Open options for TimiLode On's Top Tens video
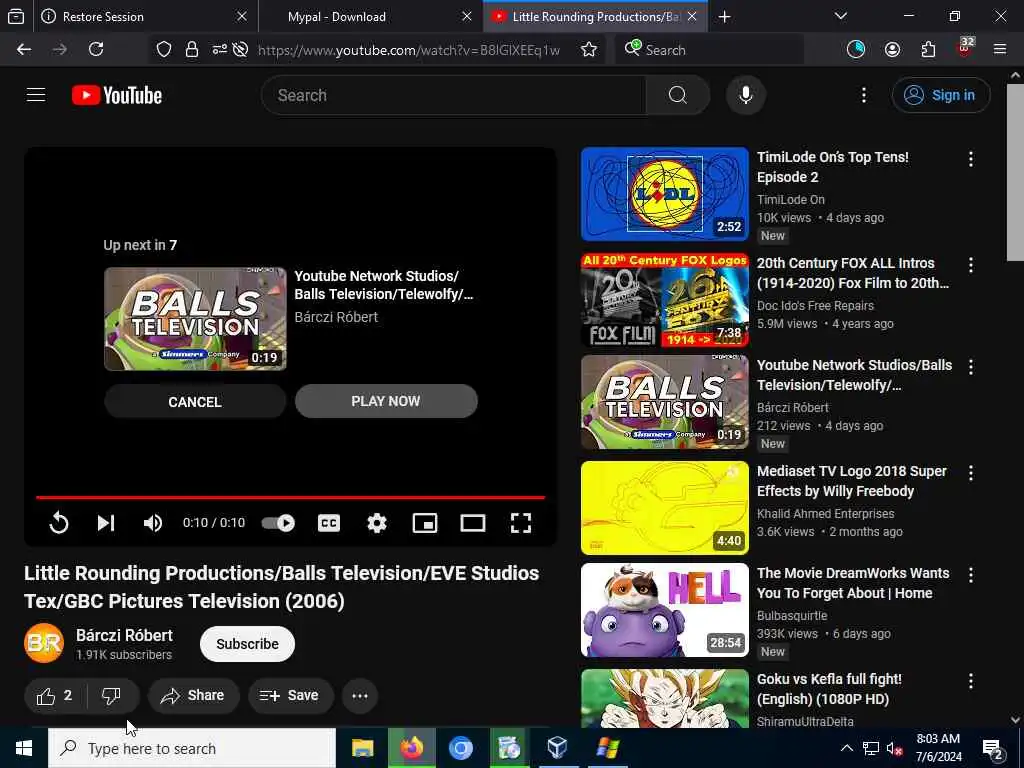The width and height of the screenshot is (1024, 768). pyautogui.click(x=970, y=159)
